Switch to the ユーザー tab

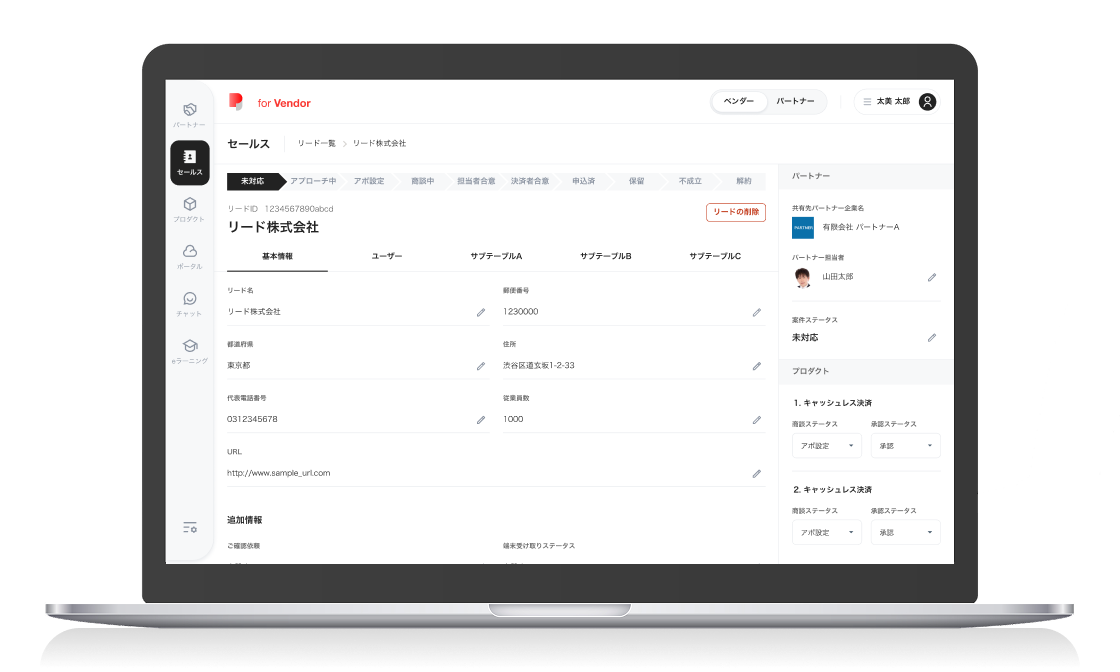[x=389, y=256]
